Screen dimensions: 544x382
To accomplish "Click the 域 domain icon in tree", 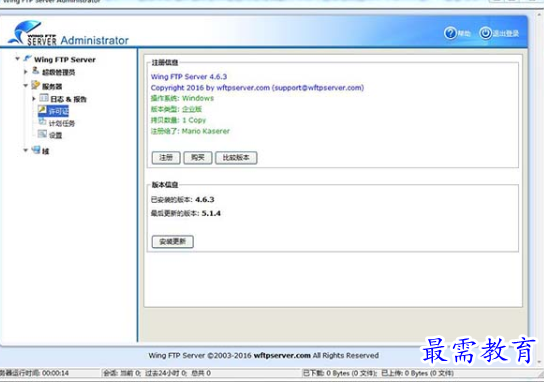I will [x=36, y=150].
